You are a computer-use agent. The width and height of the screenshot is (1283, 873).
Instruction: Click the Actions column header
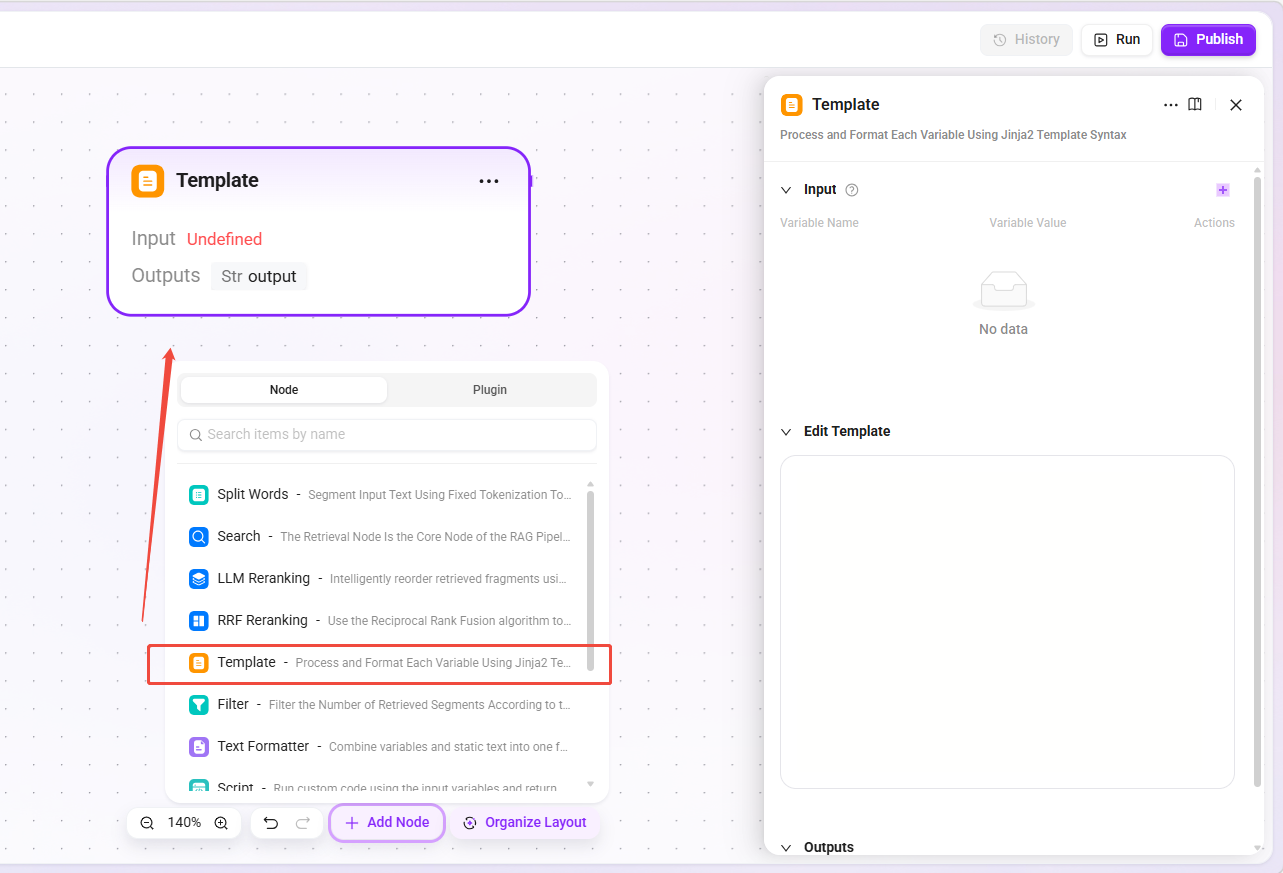click(x=1214, y=223)
